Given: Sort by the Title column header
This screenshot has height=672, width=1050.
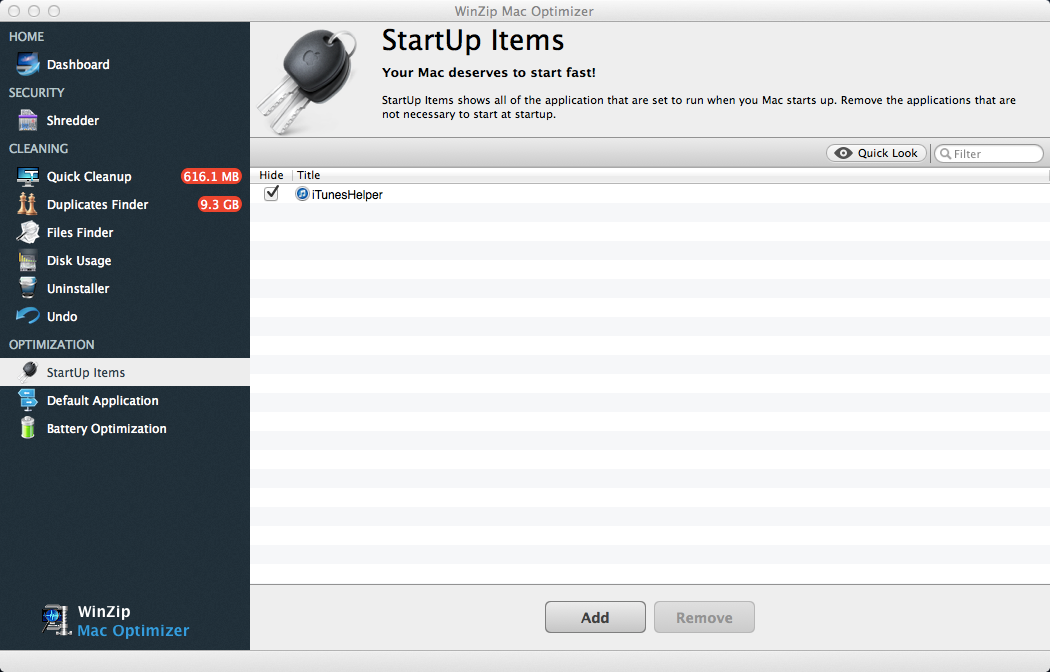Looking at the screenshot, I should point(308,175).
